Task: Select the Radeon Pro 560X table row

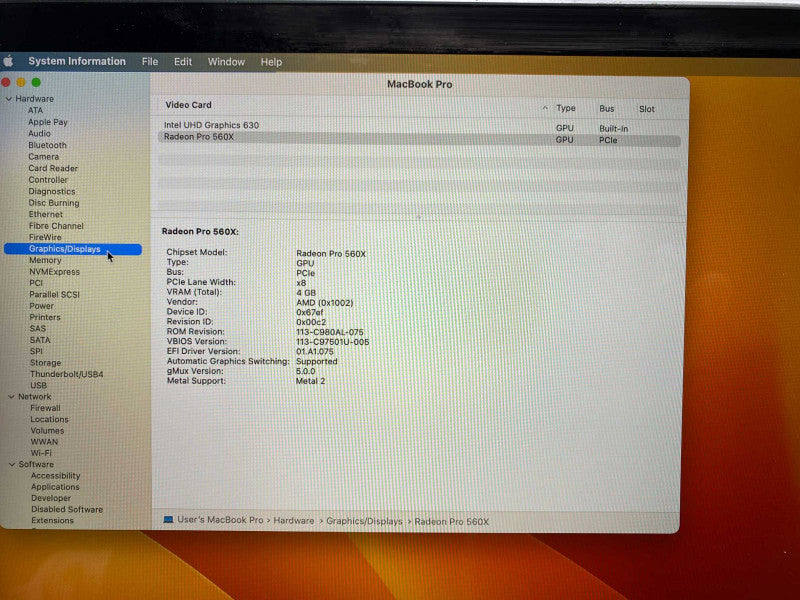Action: pyautogui.click(x=419, y=138)
